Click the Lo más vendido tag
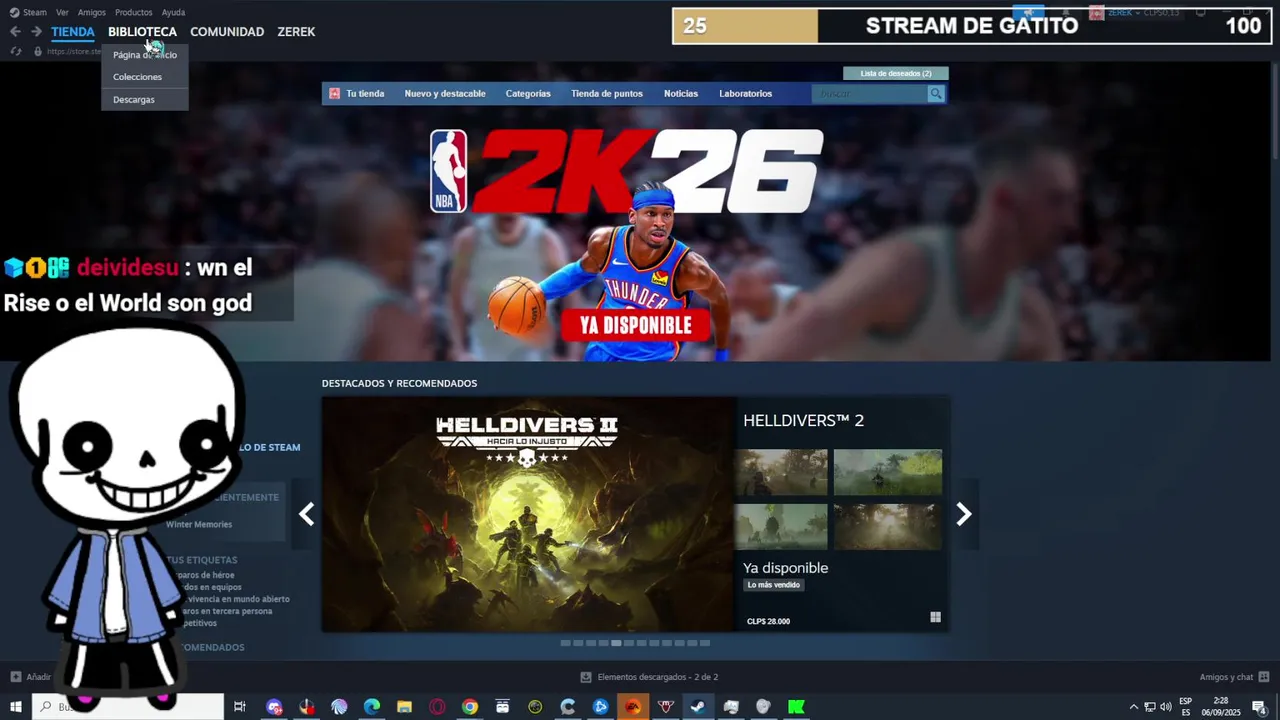This screenshot has height=720, width=1280. tap(774, 585)
